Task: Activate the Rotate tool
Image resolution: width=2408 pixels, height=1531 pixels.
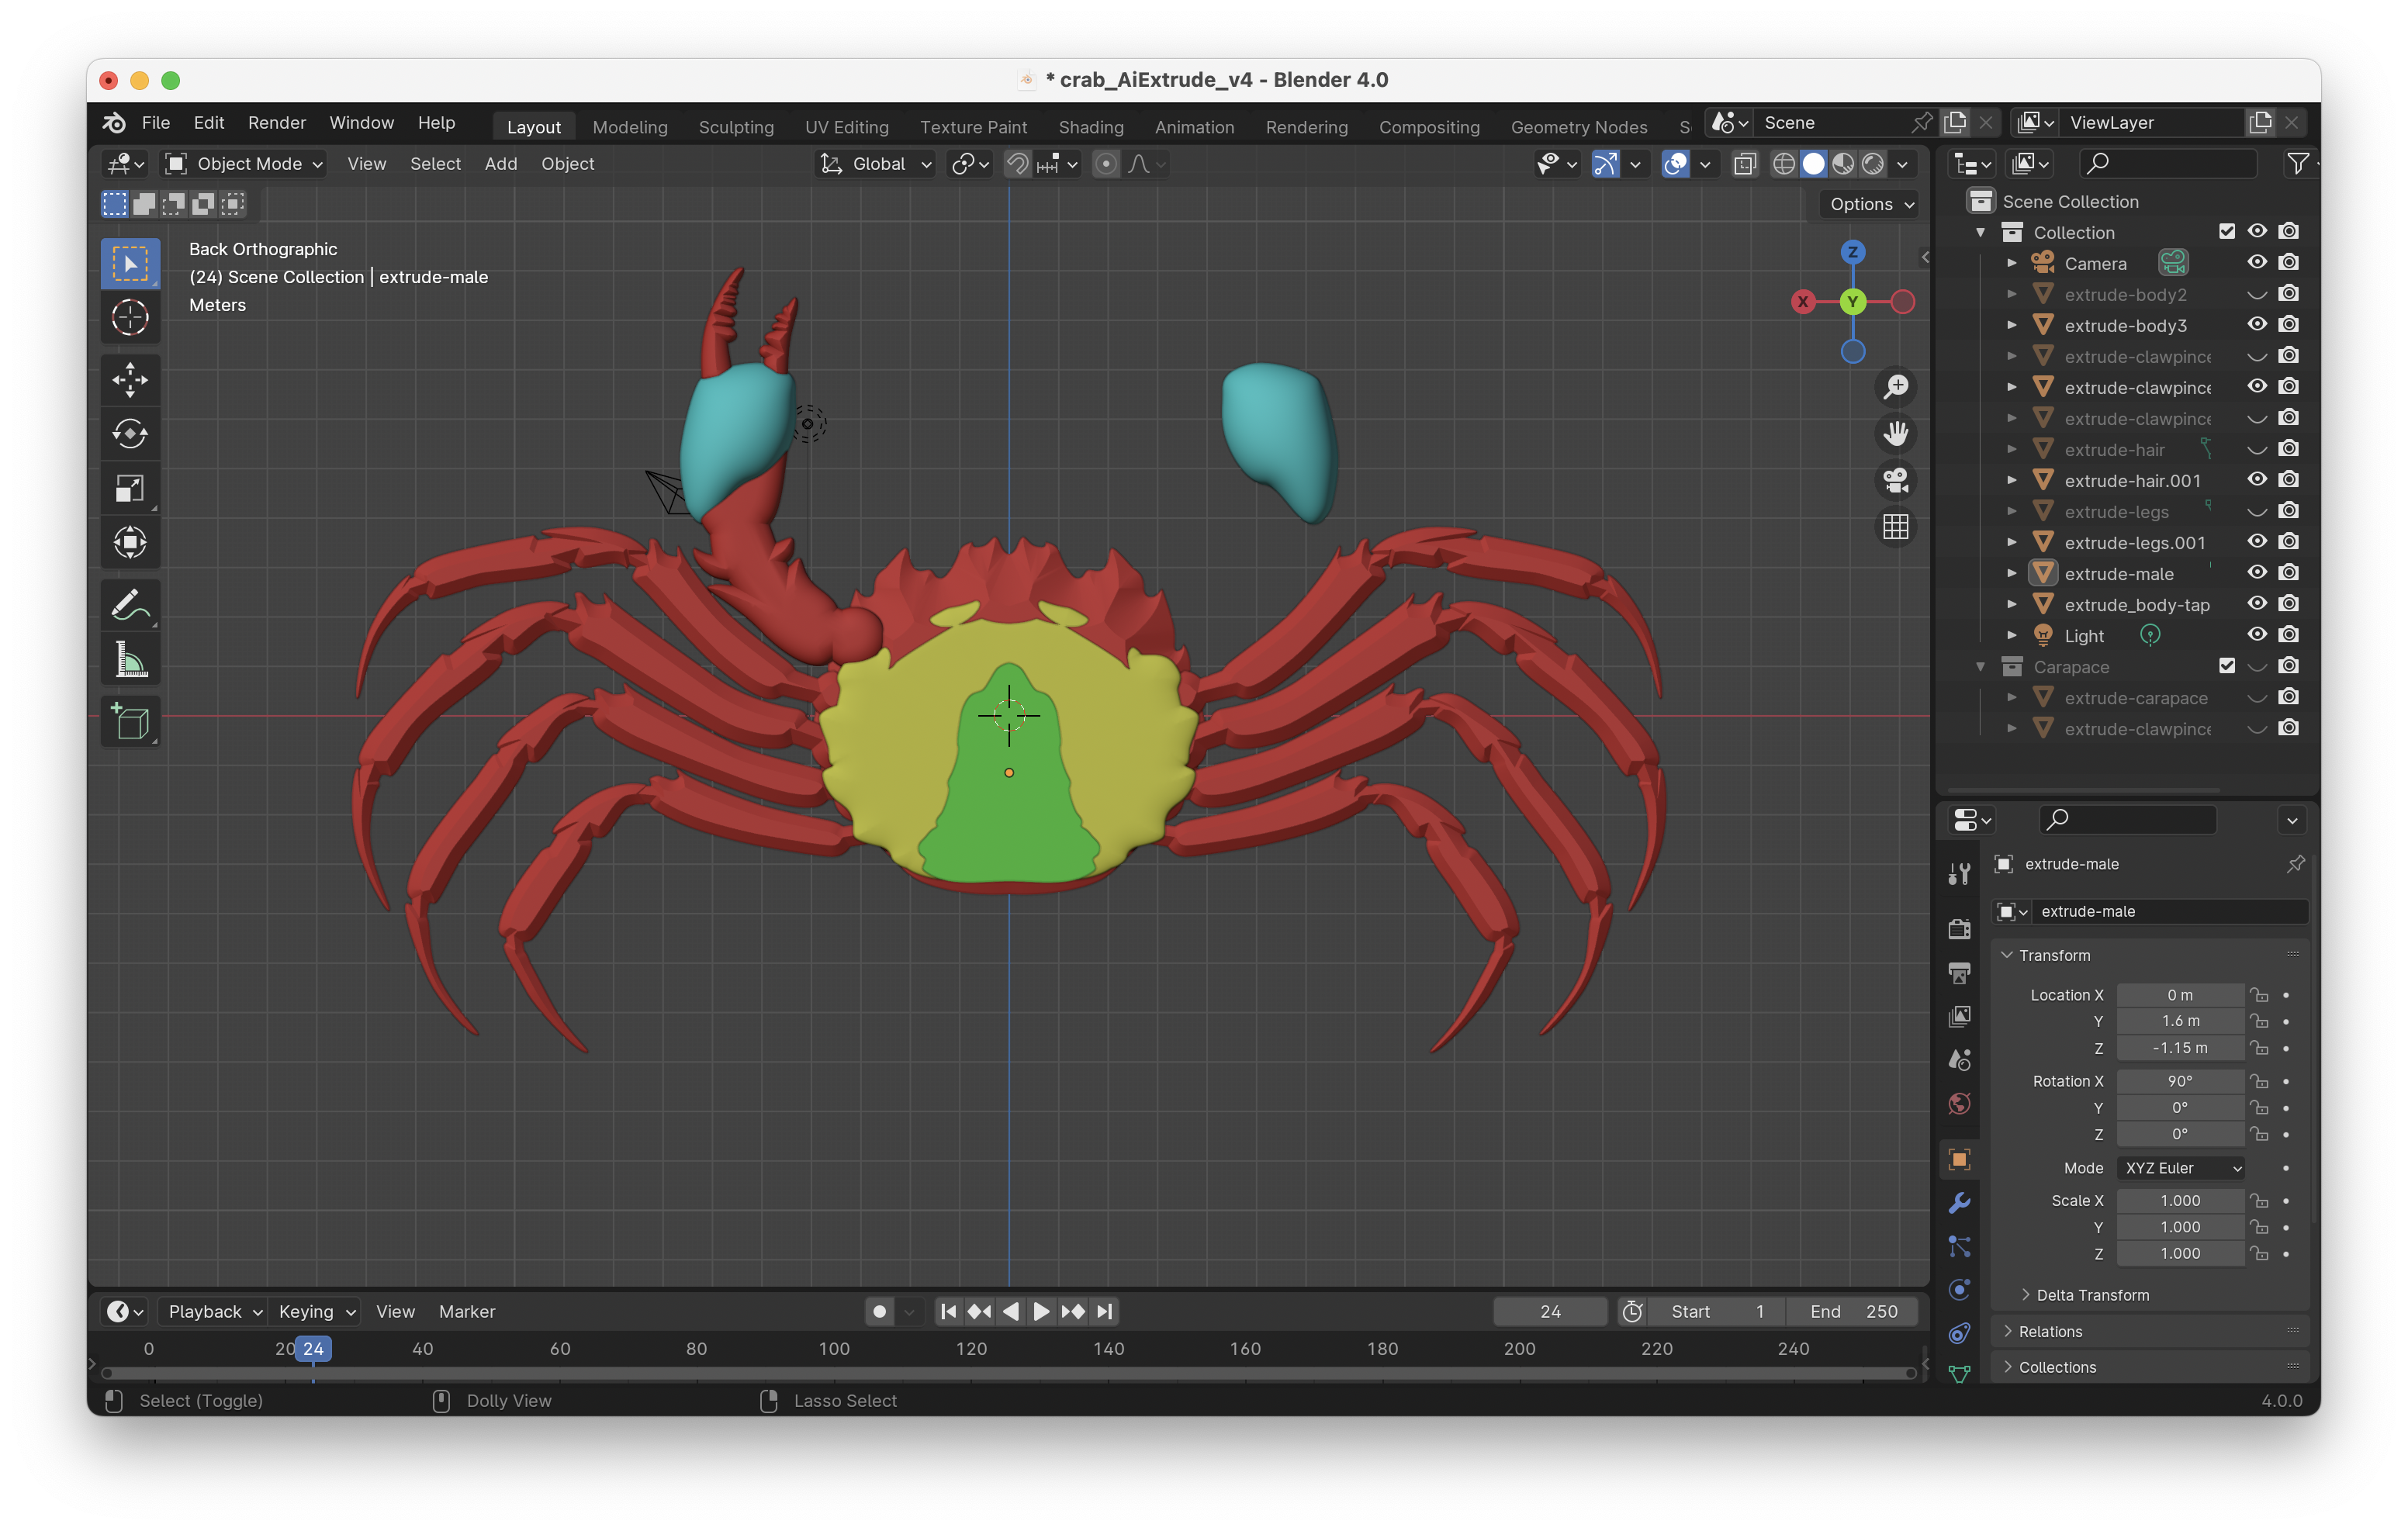Action: pos(130,434)
